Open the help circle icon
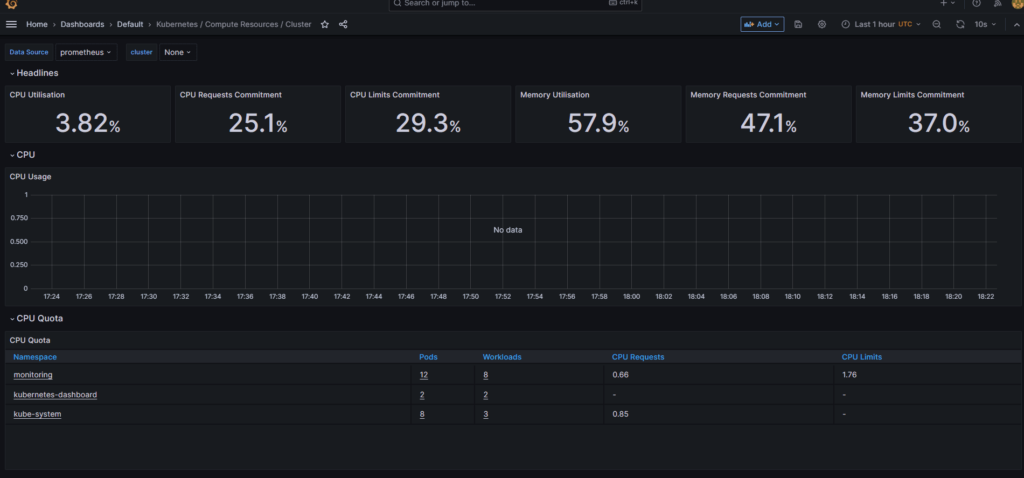Image resolution: width=1024 pixels, height=478 pixels. point(976,3)
